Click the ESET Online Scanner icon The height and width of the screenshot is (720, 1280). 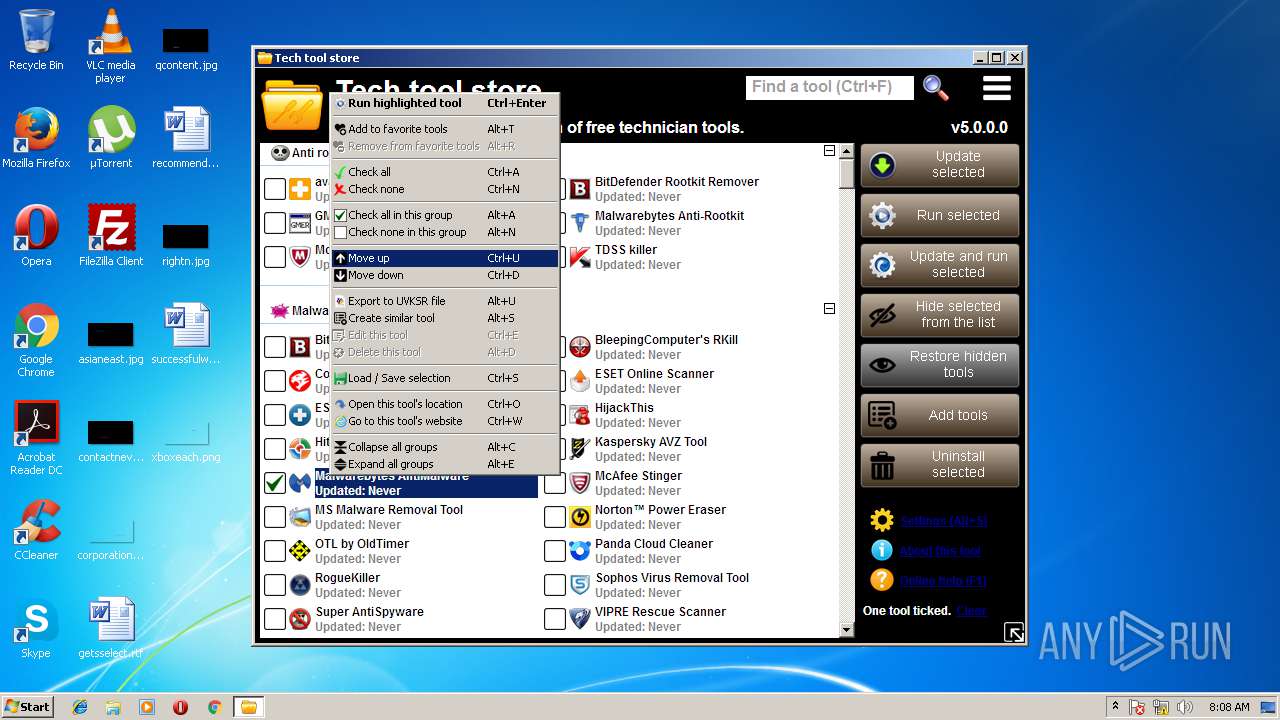[x=580, y=381]
